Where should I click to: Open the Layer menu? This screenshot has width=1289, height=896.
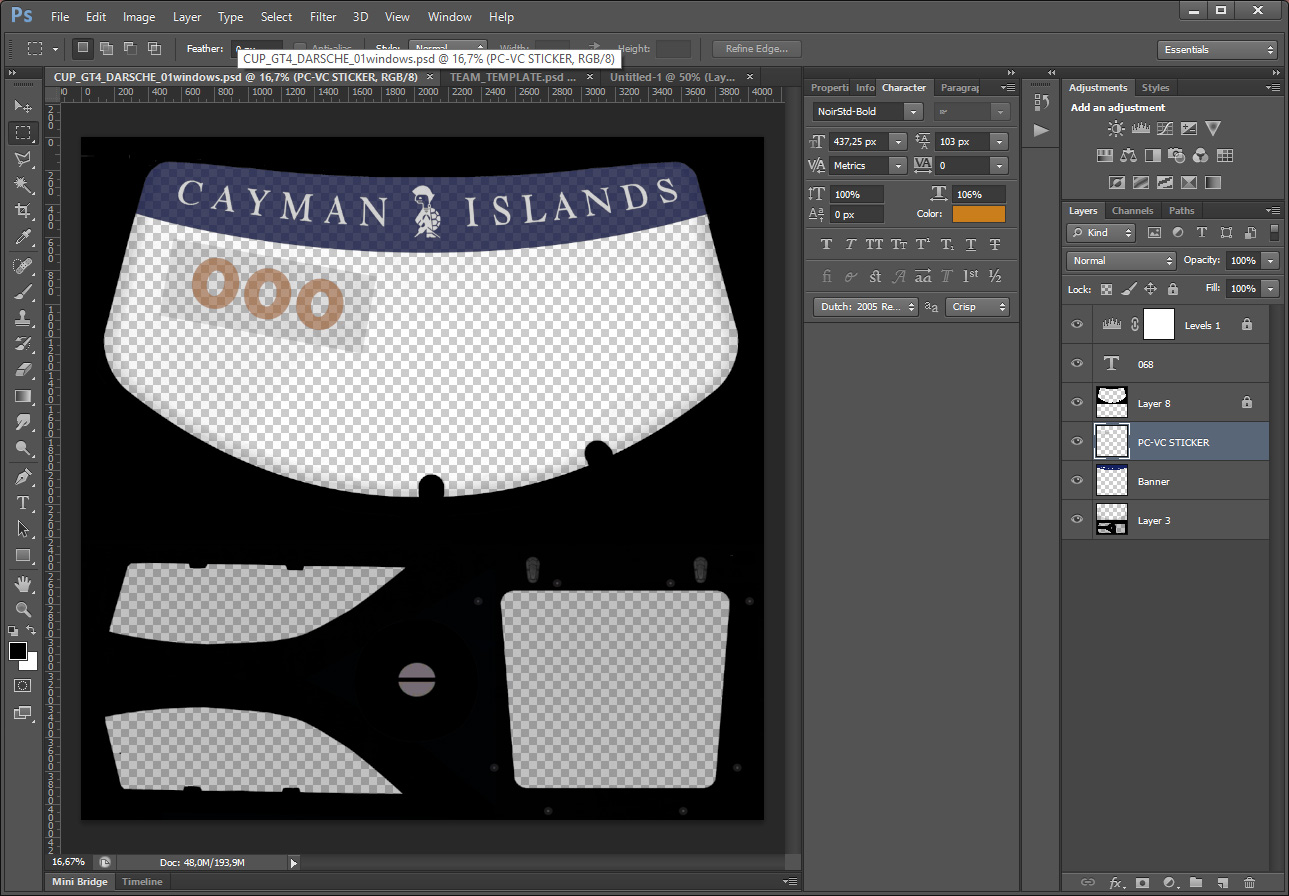187,17
